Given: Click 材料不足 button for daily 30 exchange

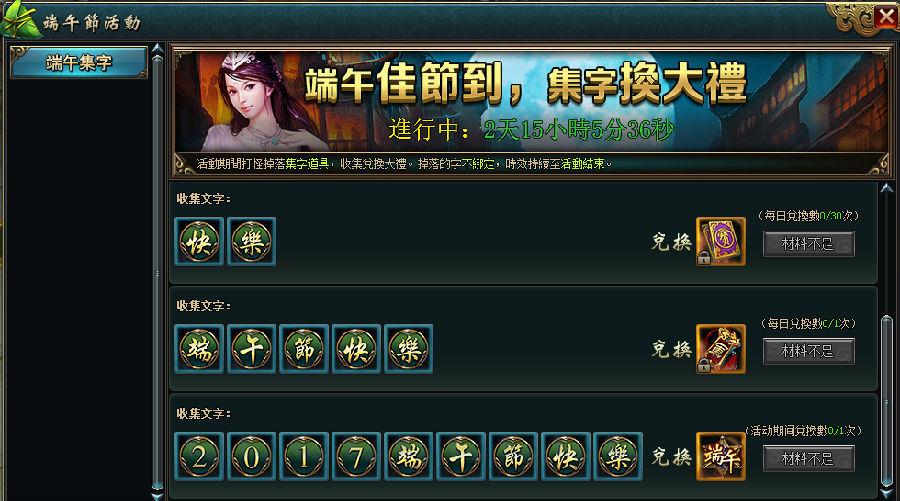Looking at the screenshot, I should (x=808, y=244).
